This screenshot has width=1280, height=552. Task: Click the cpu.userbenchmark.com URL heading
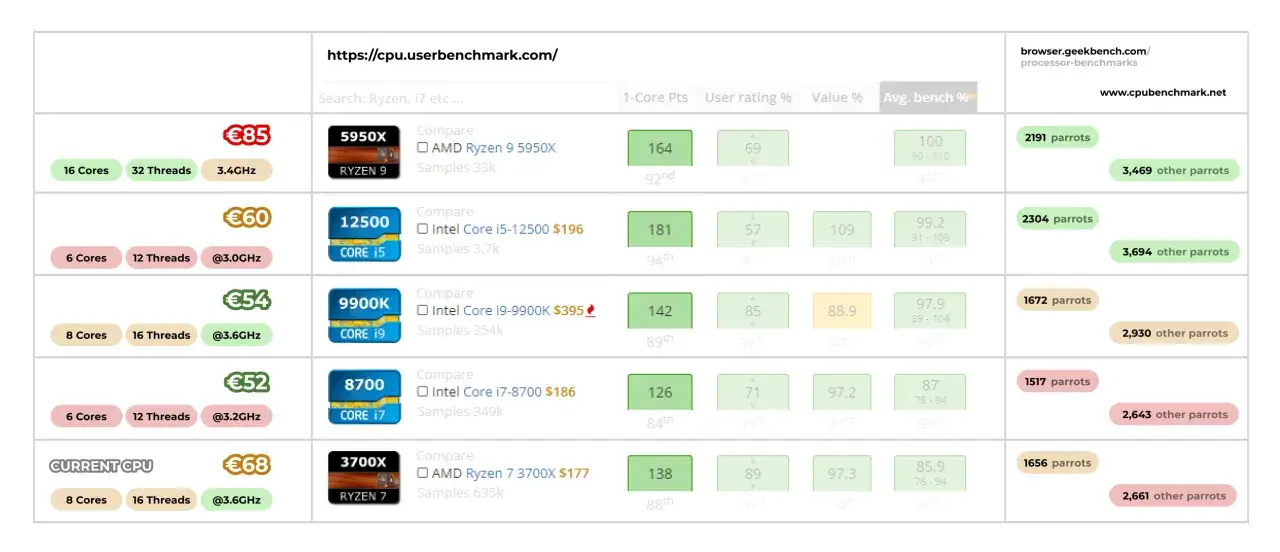click(442, 55)
